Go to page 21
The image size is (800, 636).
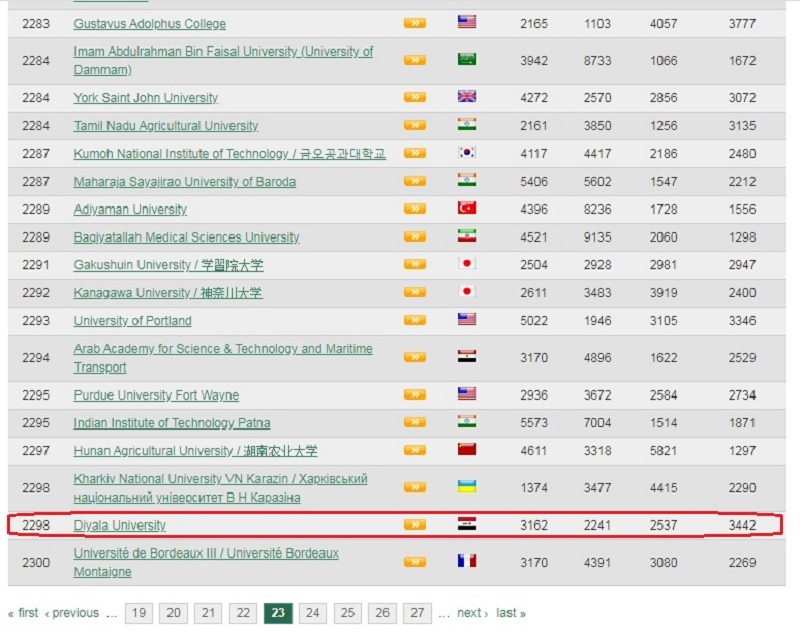[208, 613]
